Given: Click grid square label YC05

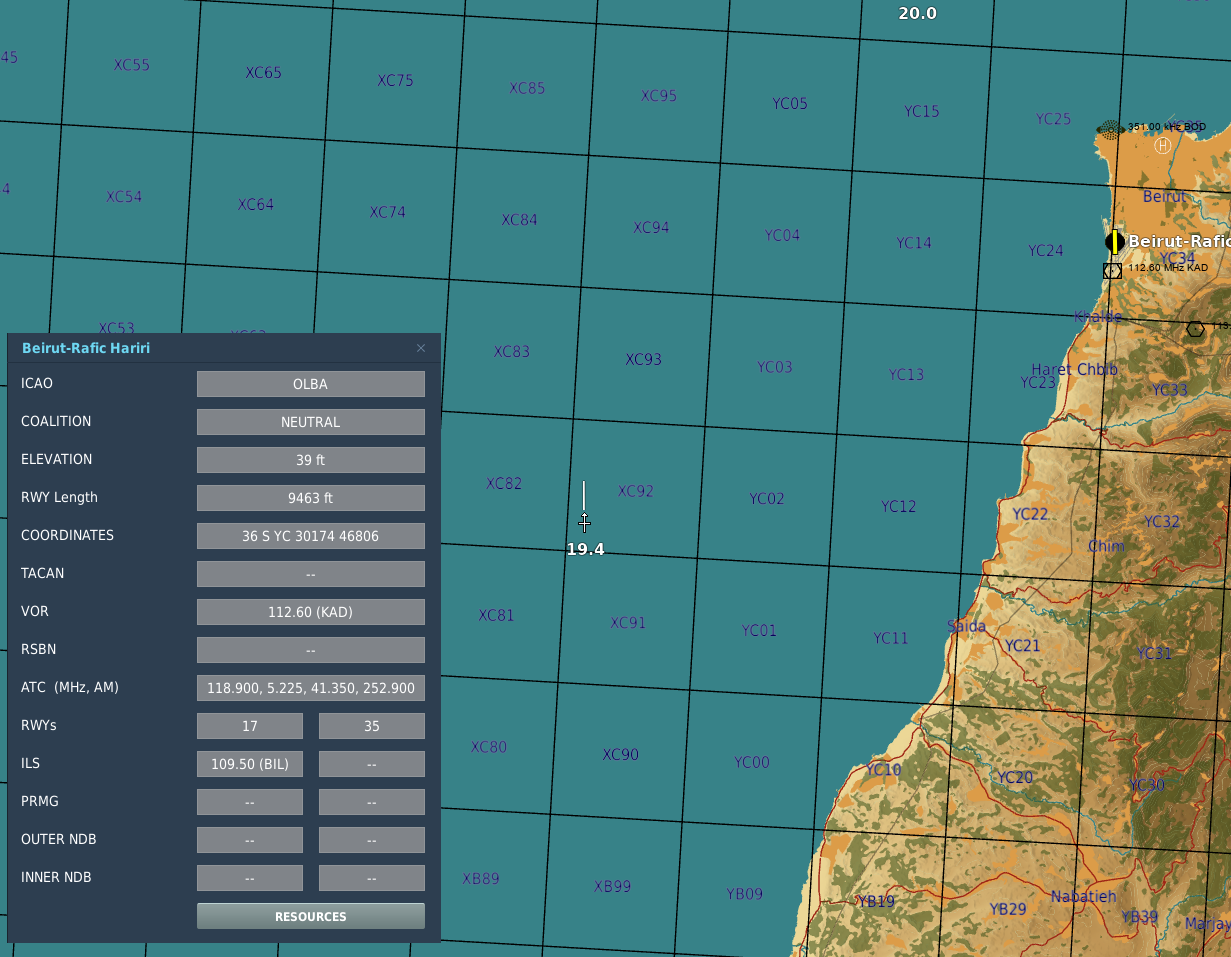Looking at the screenshot, I should coord(790,103).
